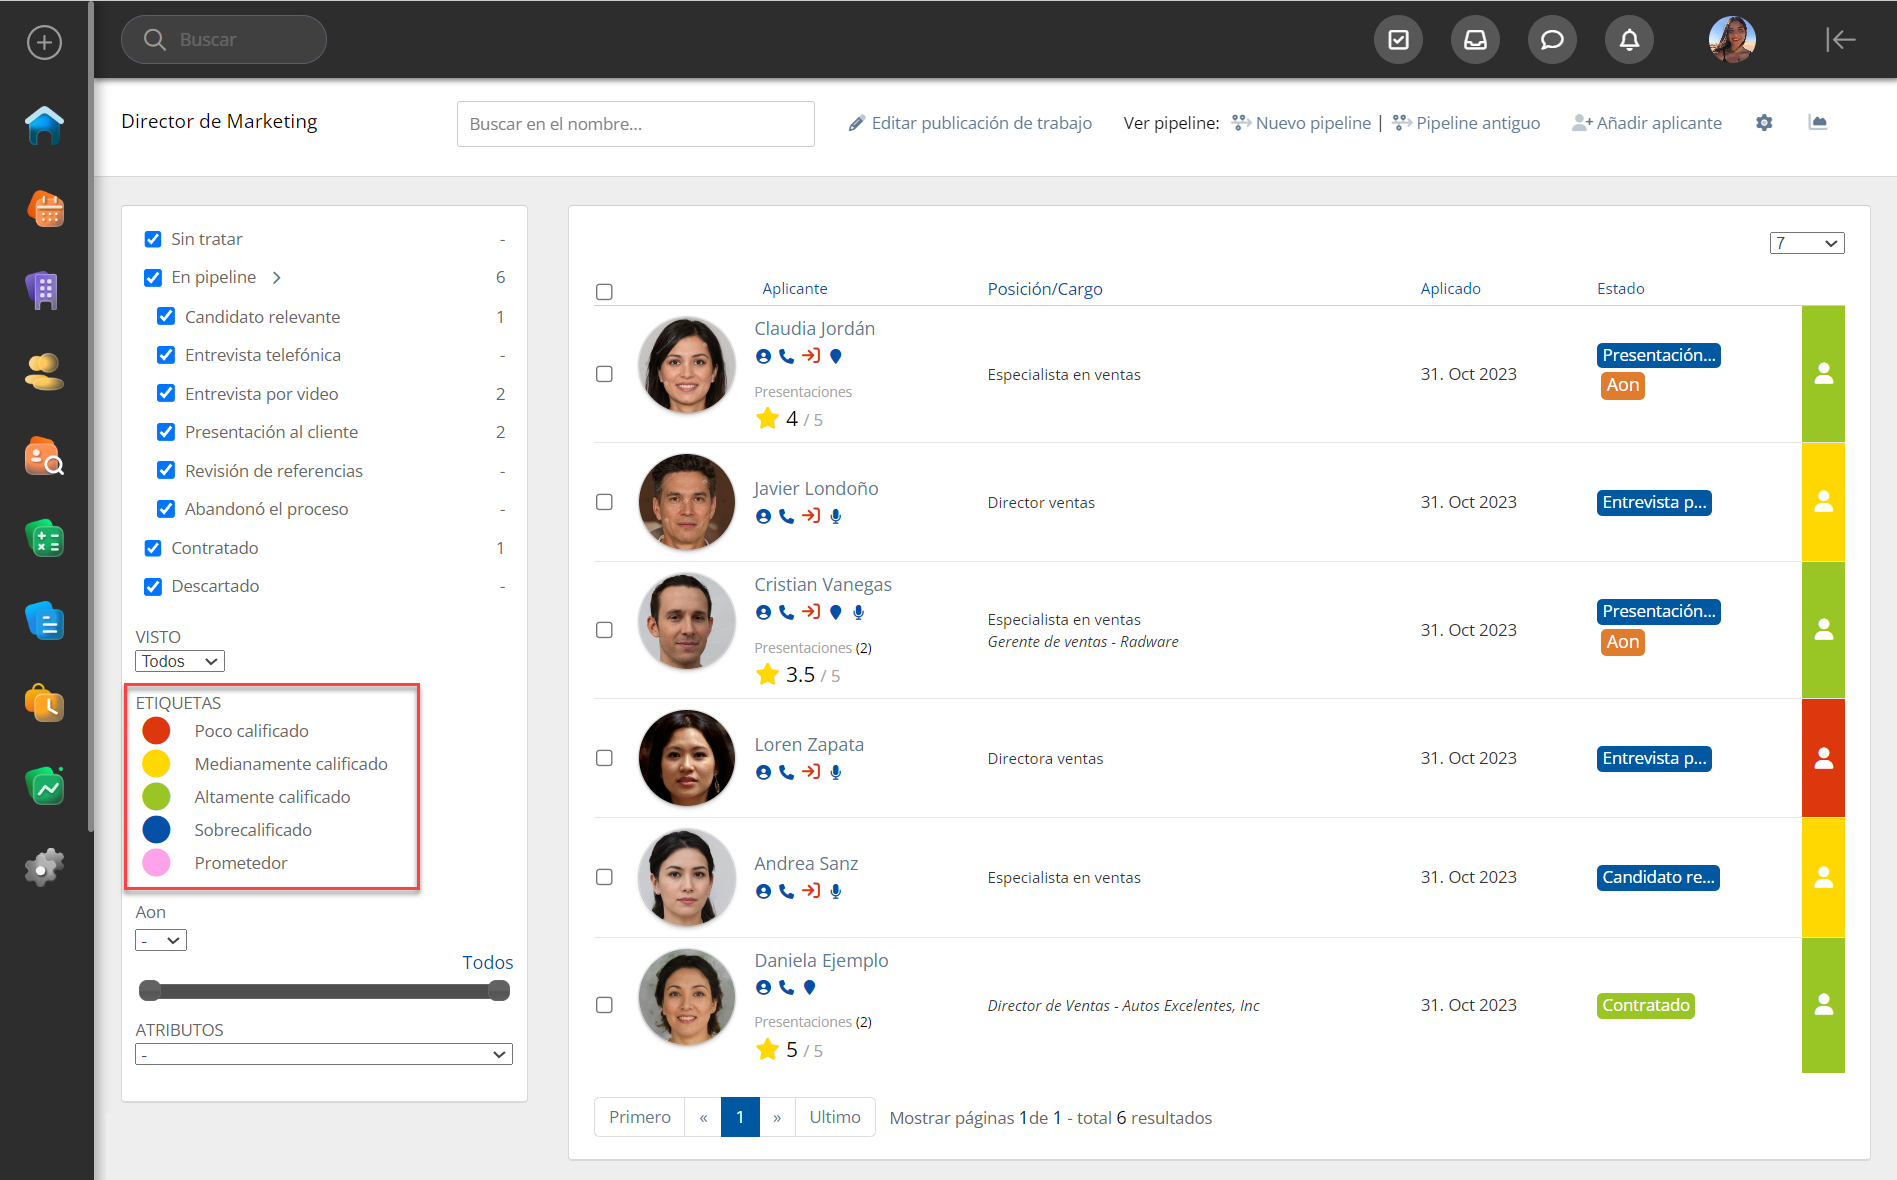1897x1180 pixels.
Task: Open the chart statistics icon in header
Action: tap(1818, 123)
